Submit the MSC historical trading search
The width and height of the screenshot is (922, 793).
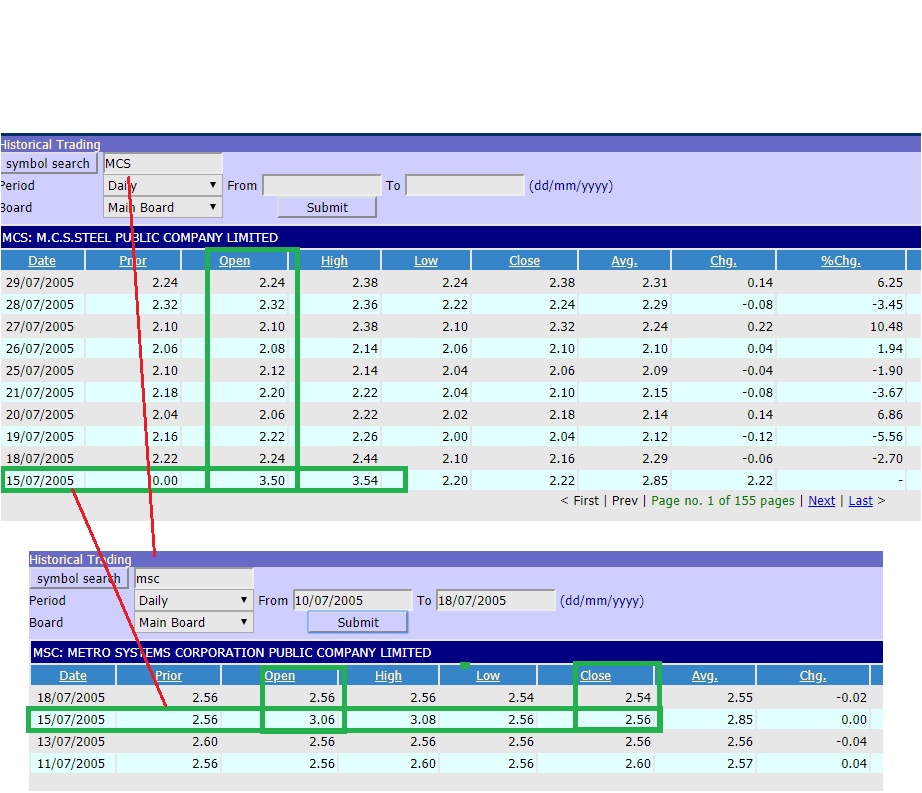coord(358,623)
